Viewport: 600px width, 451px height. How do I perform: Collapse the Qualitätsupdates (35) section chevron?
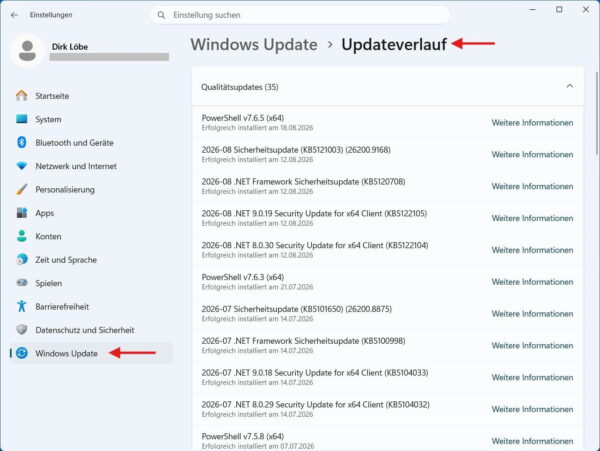pyautogui.click(x=569, y=86)
